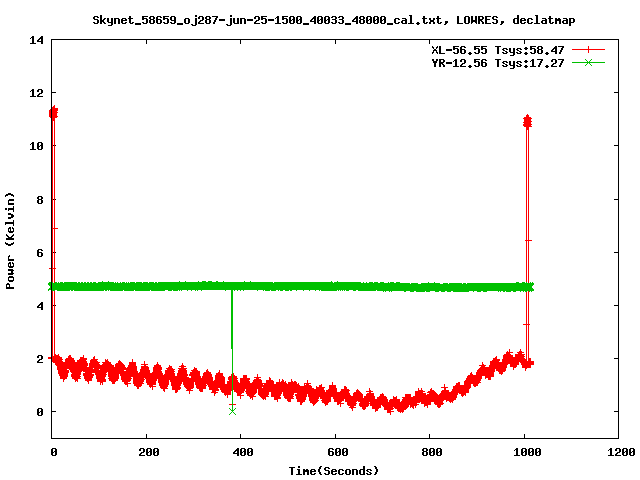Click the x-axis tick label 200

click(x=148, y=452)
